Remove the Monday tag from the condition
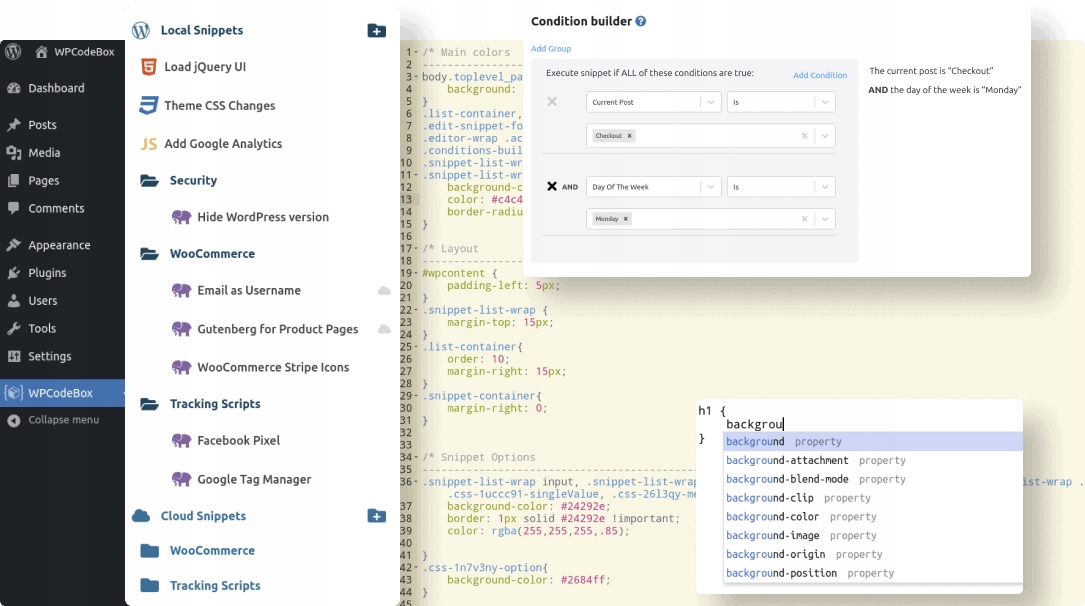The height and width of the screenshot is (606, 1085). click(626, 219)
